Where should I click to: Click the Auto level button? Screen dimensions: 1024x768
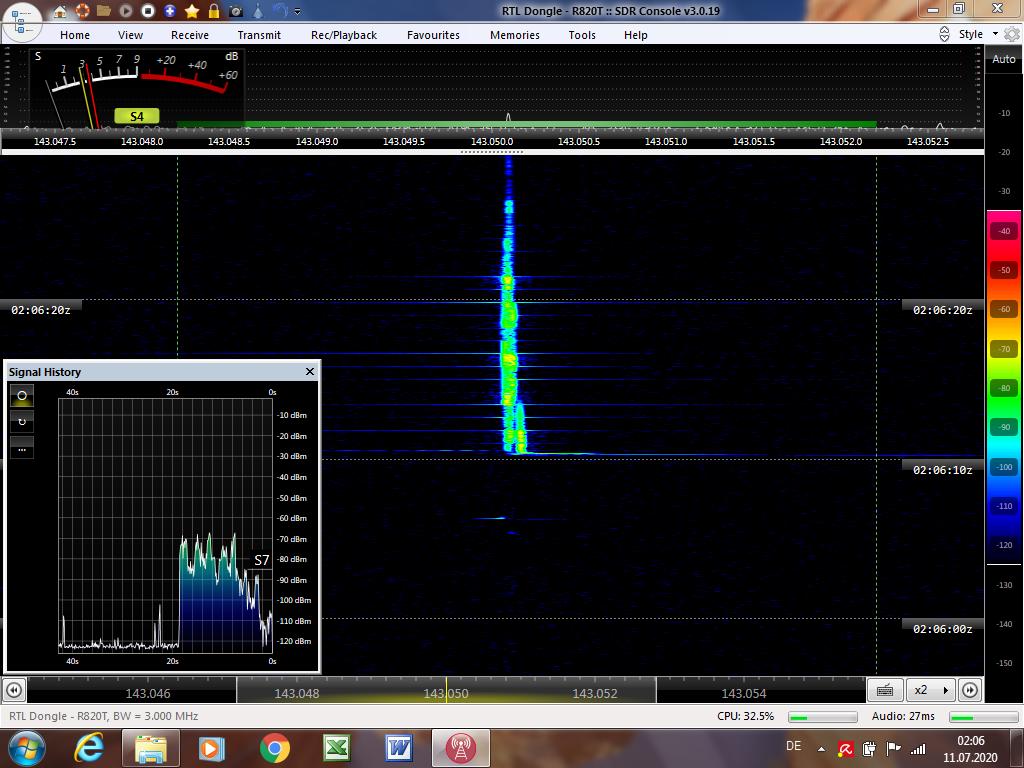point(1004,59)
